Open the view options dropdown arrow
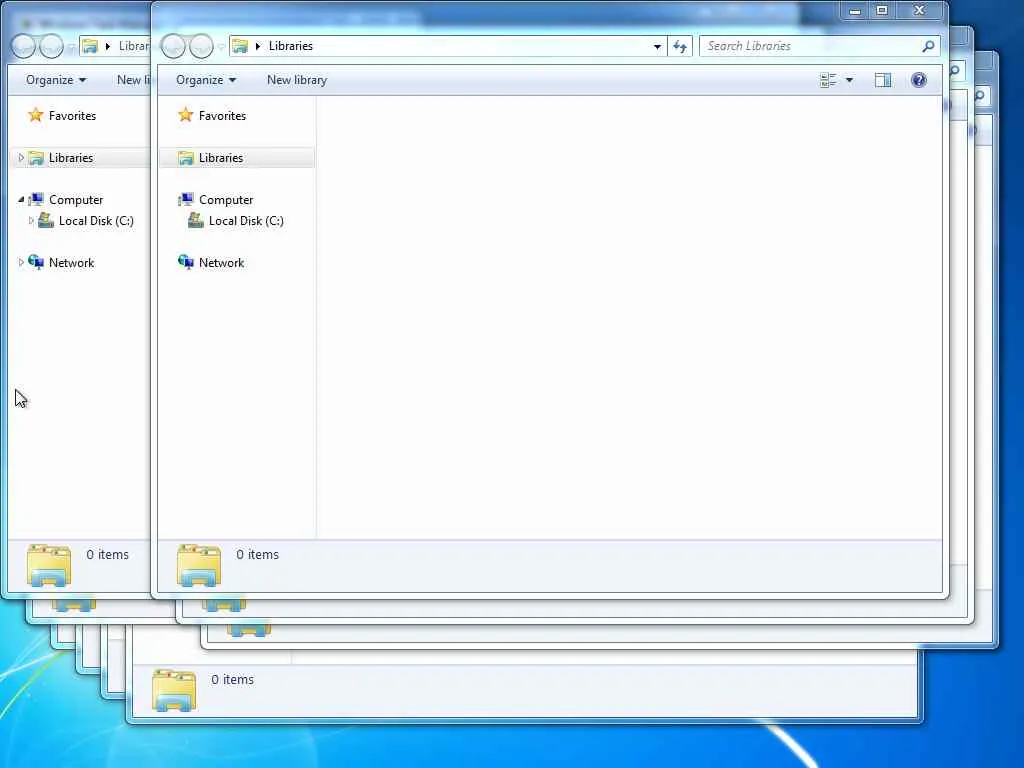1024x768 pixels. [849, 80]
